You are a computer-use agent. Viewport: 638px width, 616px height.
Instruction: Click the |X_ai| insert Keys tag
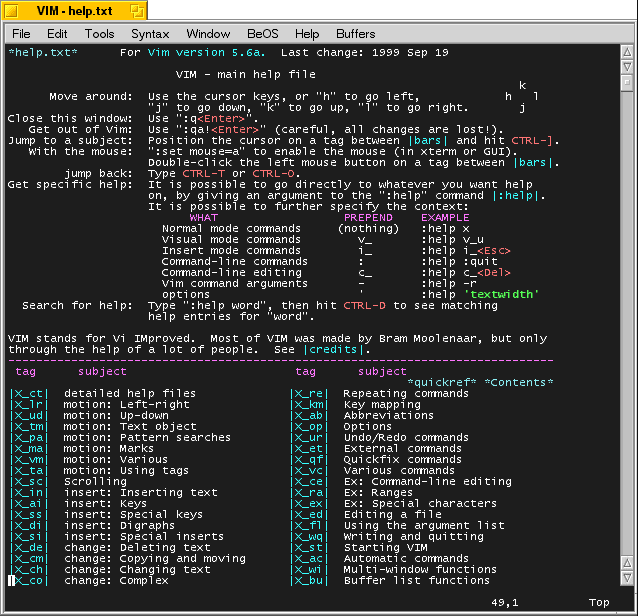click(x=29, y=503)
